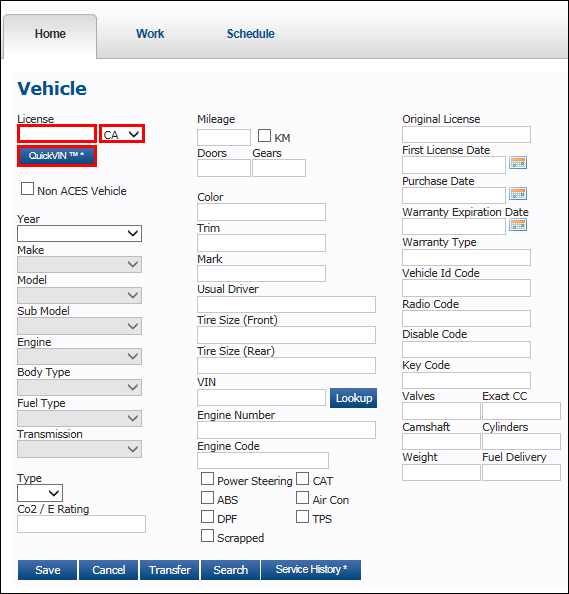Click the Exact CC field
Viewport: 569px width, 594px height.
pyautogui.click(x=521, y=411)
